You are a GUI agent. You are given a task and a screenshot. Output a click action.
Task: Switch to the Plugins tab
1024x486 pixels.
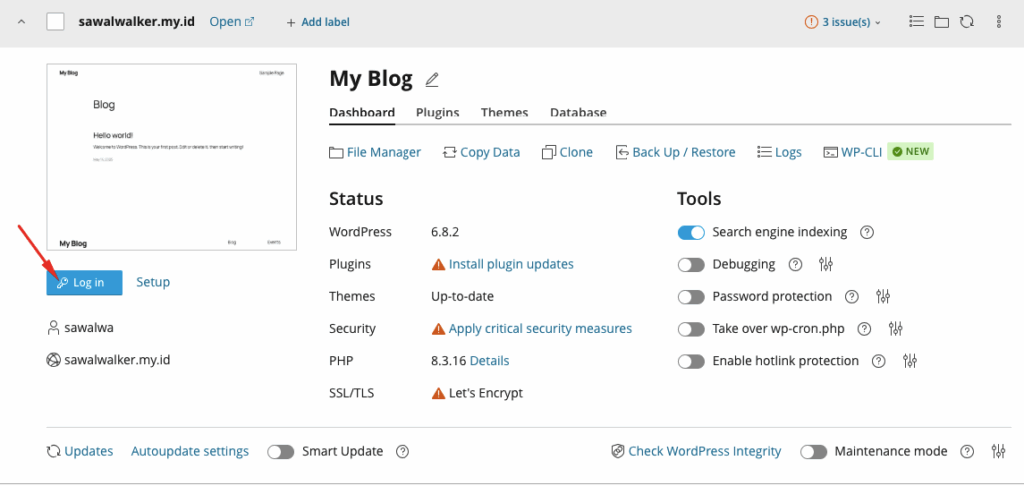click(438, 112)
